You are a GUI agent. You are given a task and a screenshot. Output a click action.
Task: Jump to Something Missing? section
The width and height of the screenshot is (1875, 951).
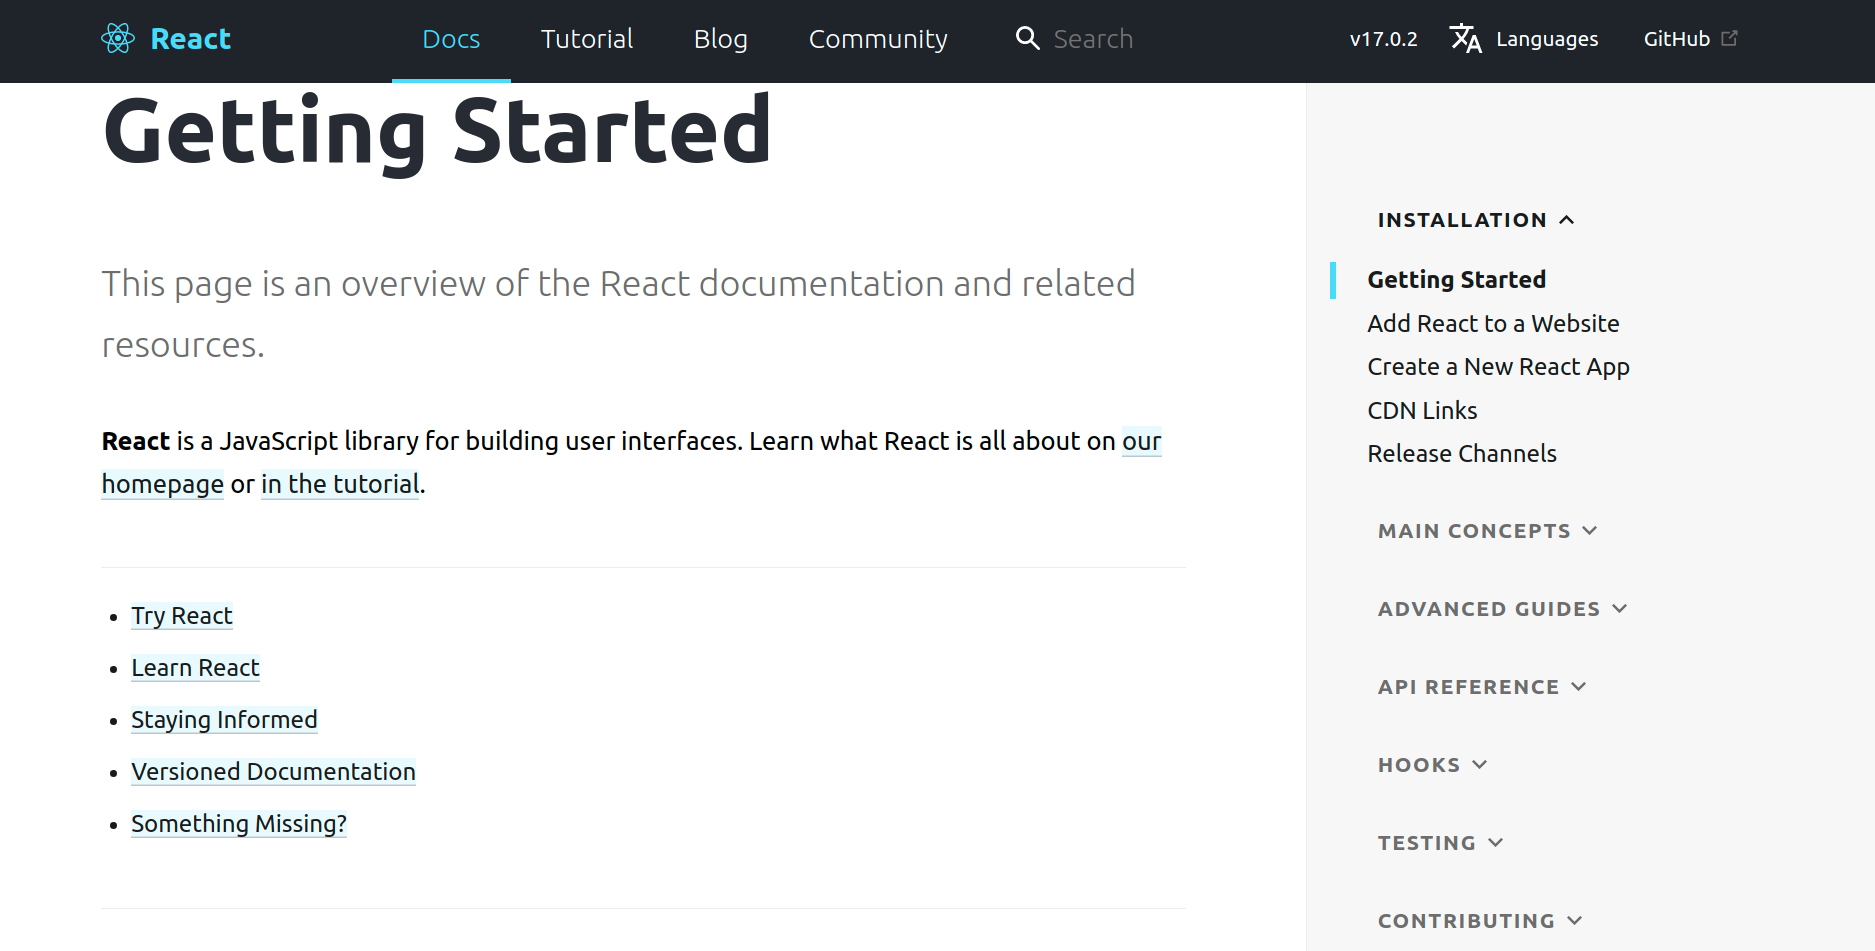click(x=239, y=824)
